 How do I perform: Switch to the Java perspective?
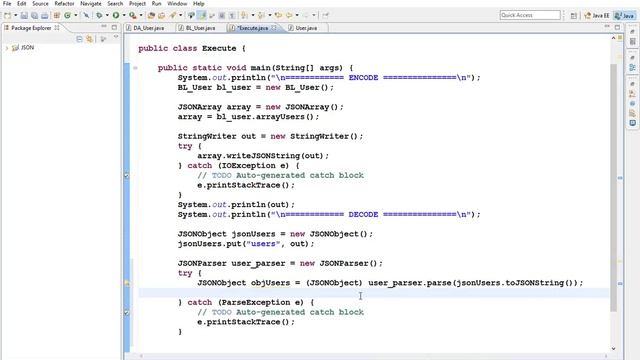tap(625, 16)
